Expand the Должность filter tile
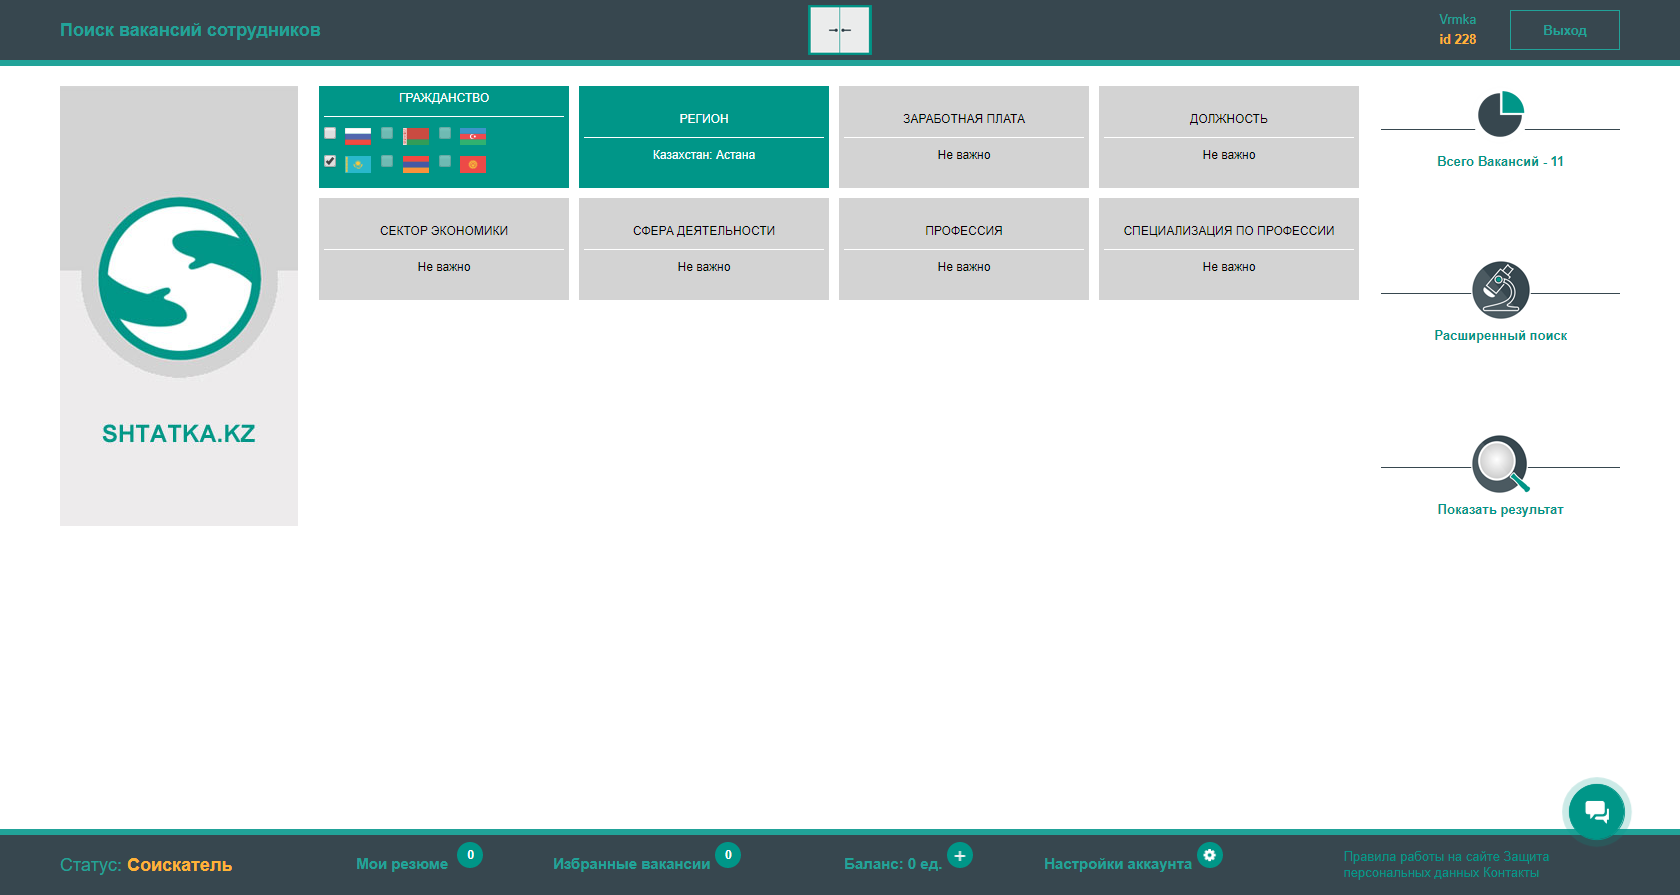 [1228, 137]
